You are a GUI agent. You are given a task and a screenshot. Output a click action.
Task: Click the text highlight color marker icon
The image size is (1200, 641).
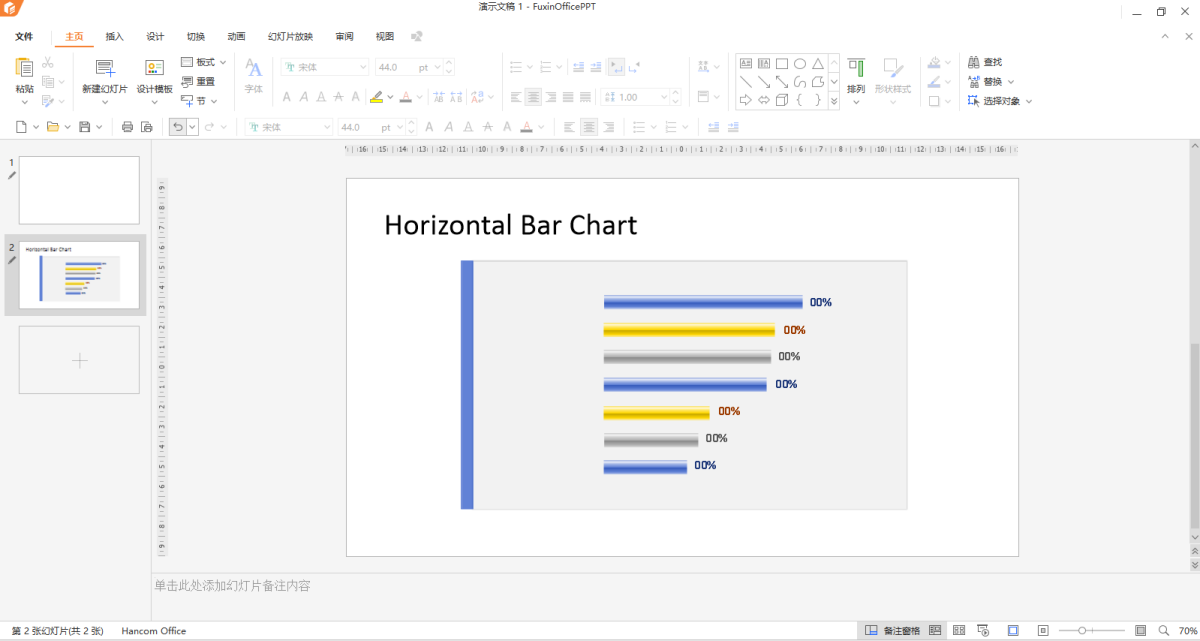[376, 97]
